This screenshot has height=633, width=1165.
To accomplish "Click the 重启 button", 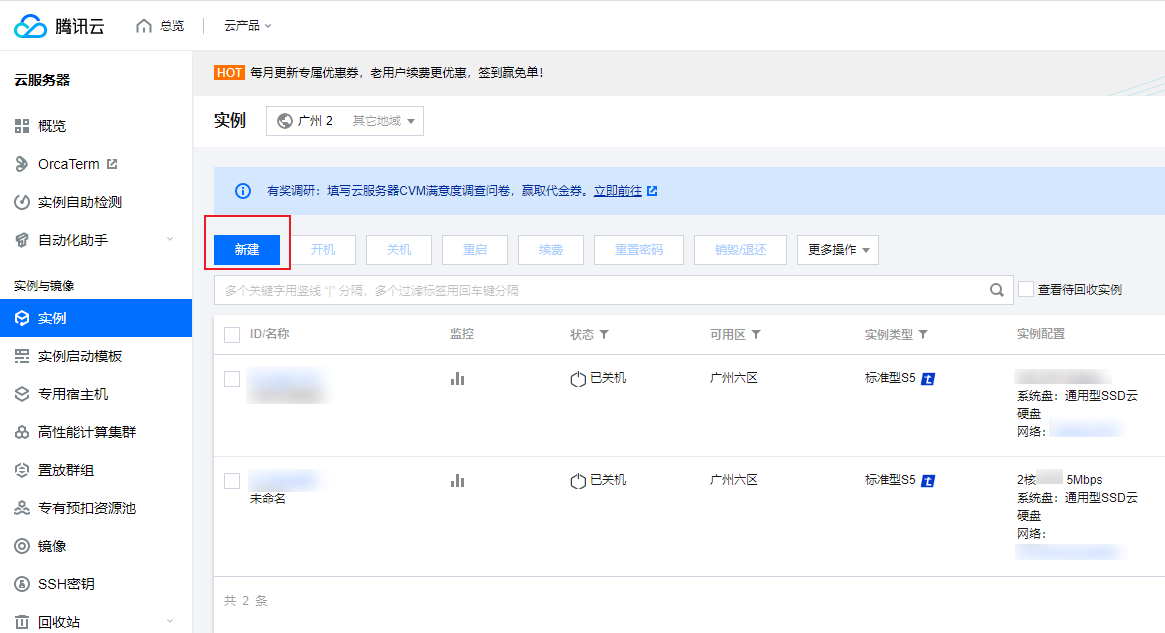I will (x=475, y=250).
